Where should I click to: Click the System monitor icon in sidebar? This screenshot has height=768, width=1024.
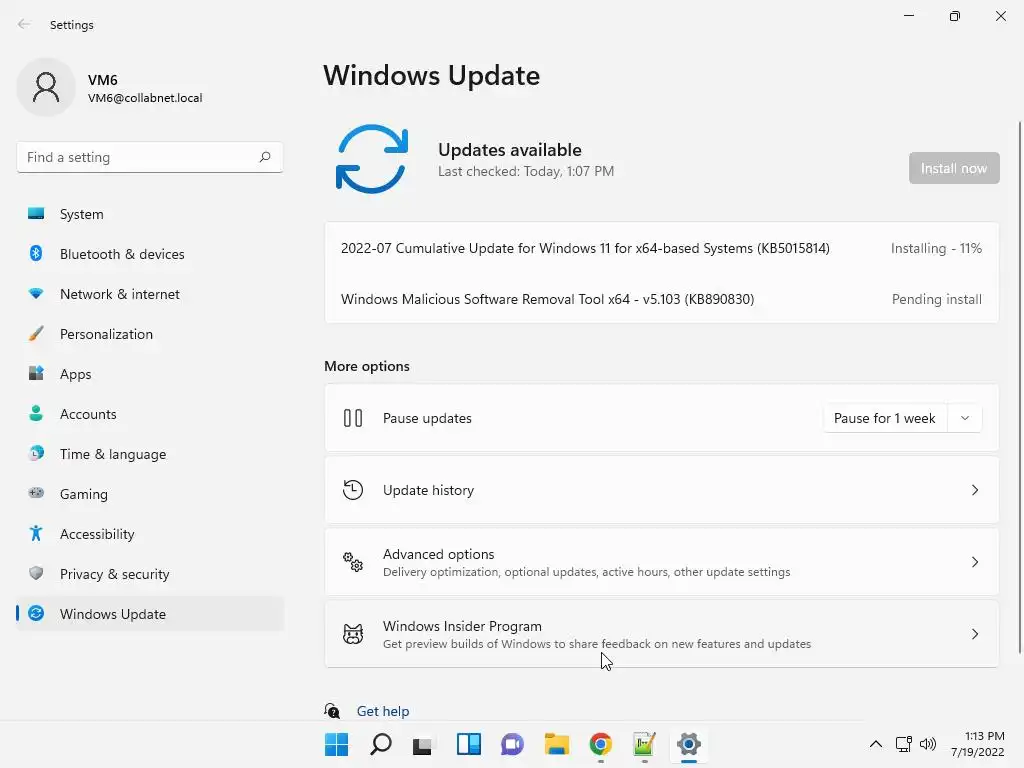tap(36, 214)
